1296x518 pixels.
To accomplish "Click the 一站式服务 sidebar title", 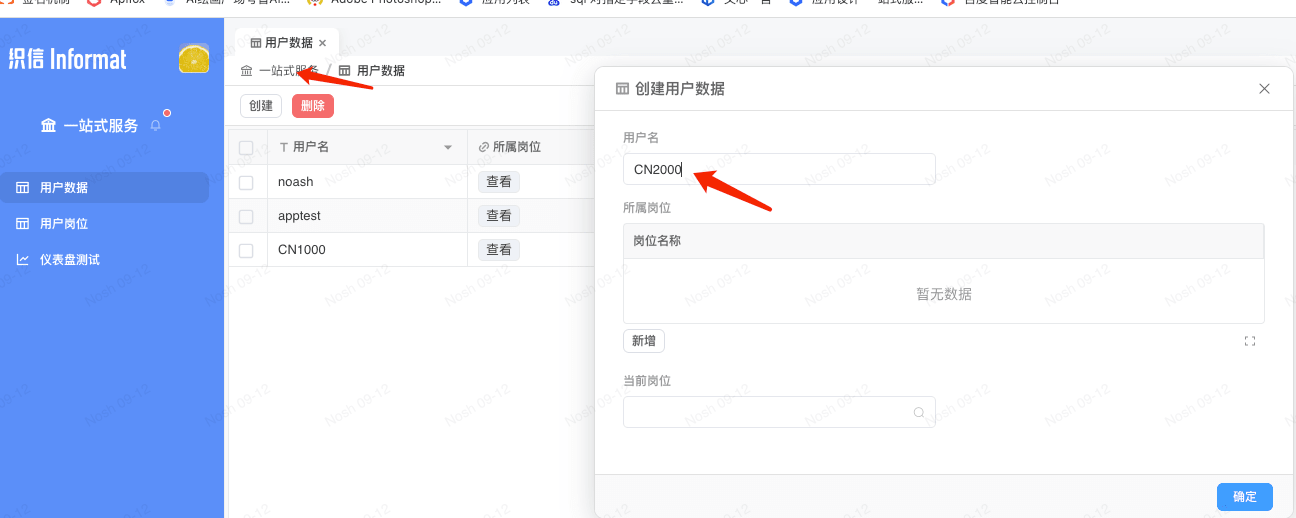I will click(x=101, y=126).
